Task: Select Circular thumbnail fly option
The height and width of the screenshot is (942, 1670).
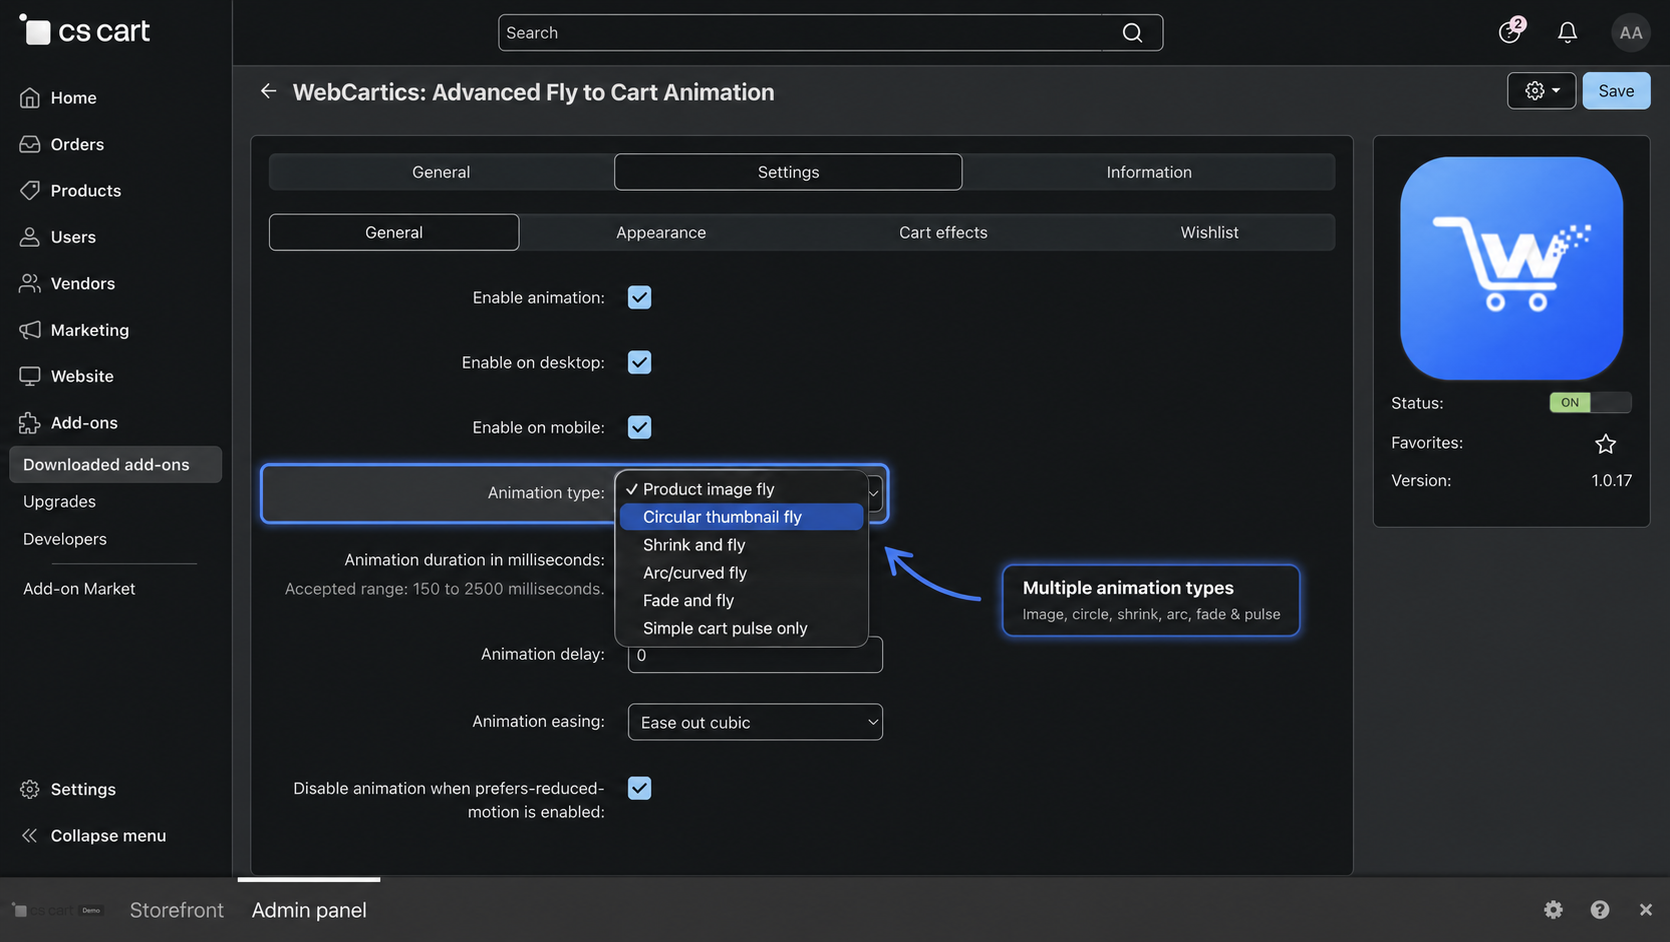Action: click(741, 517)
